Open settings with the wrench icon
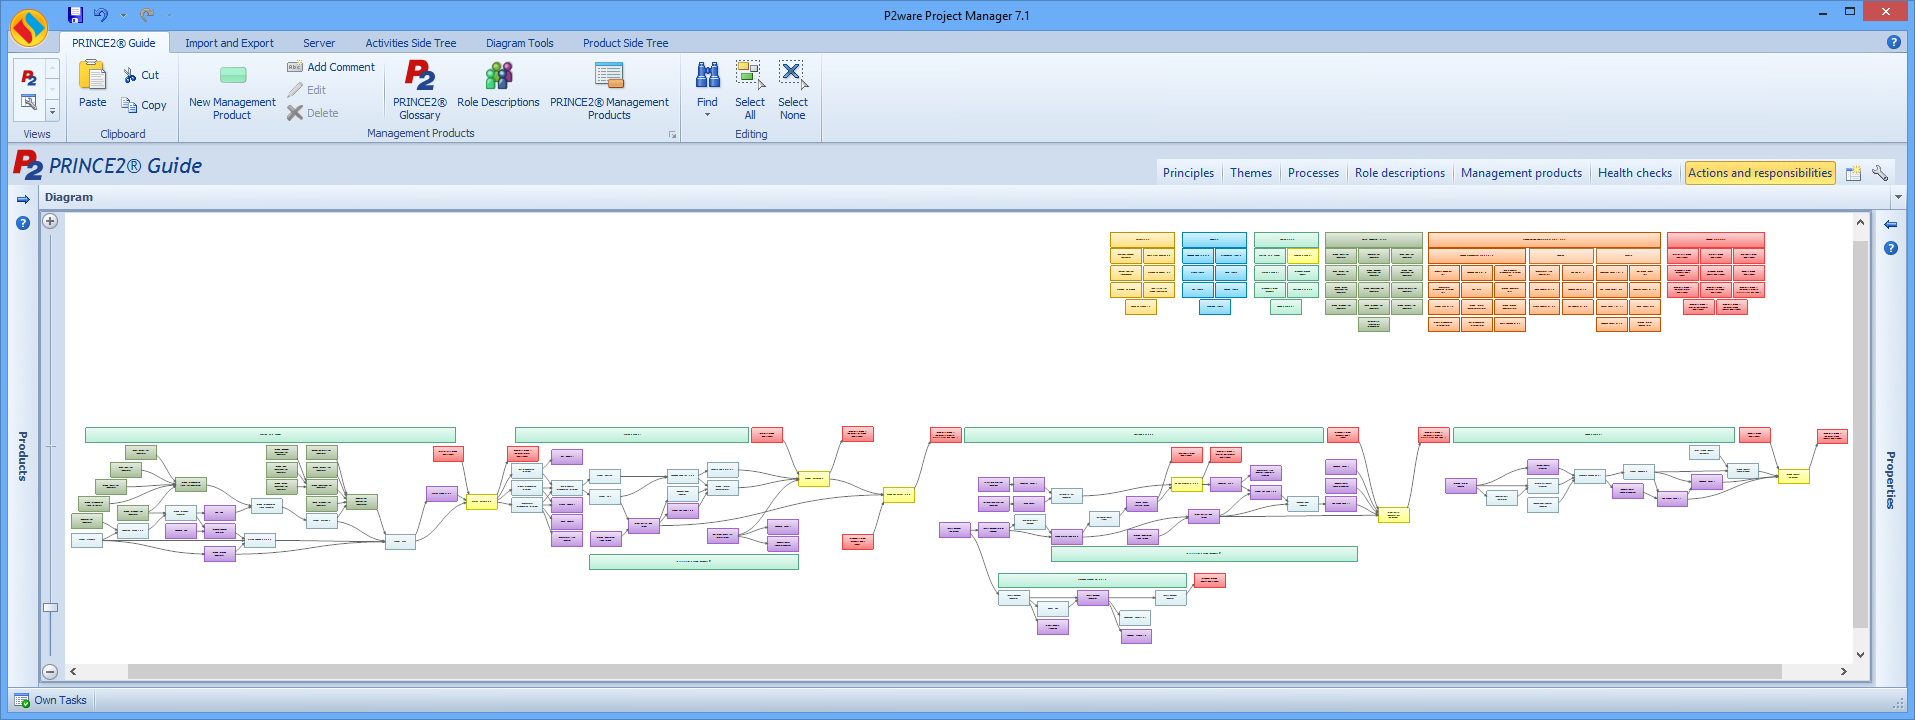Image resolution: width=1915 pixels, height=720 pixels. pos(1880,173)
